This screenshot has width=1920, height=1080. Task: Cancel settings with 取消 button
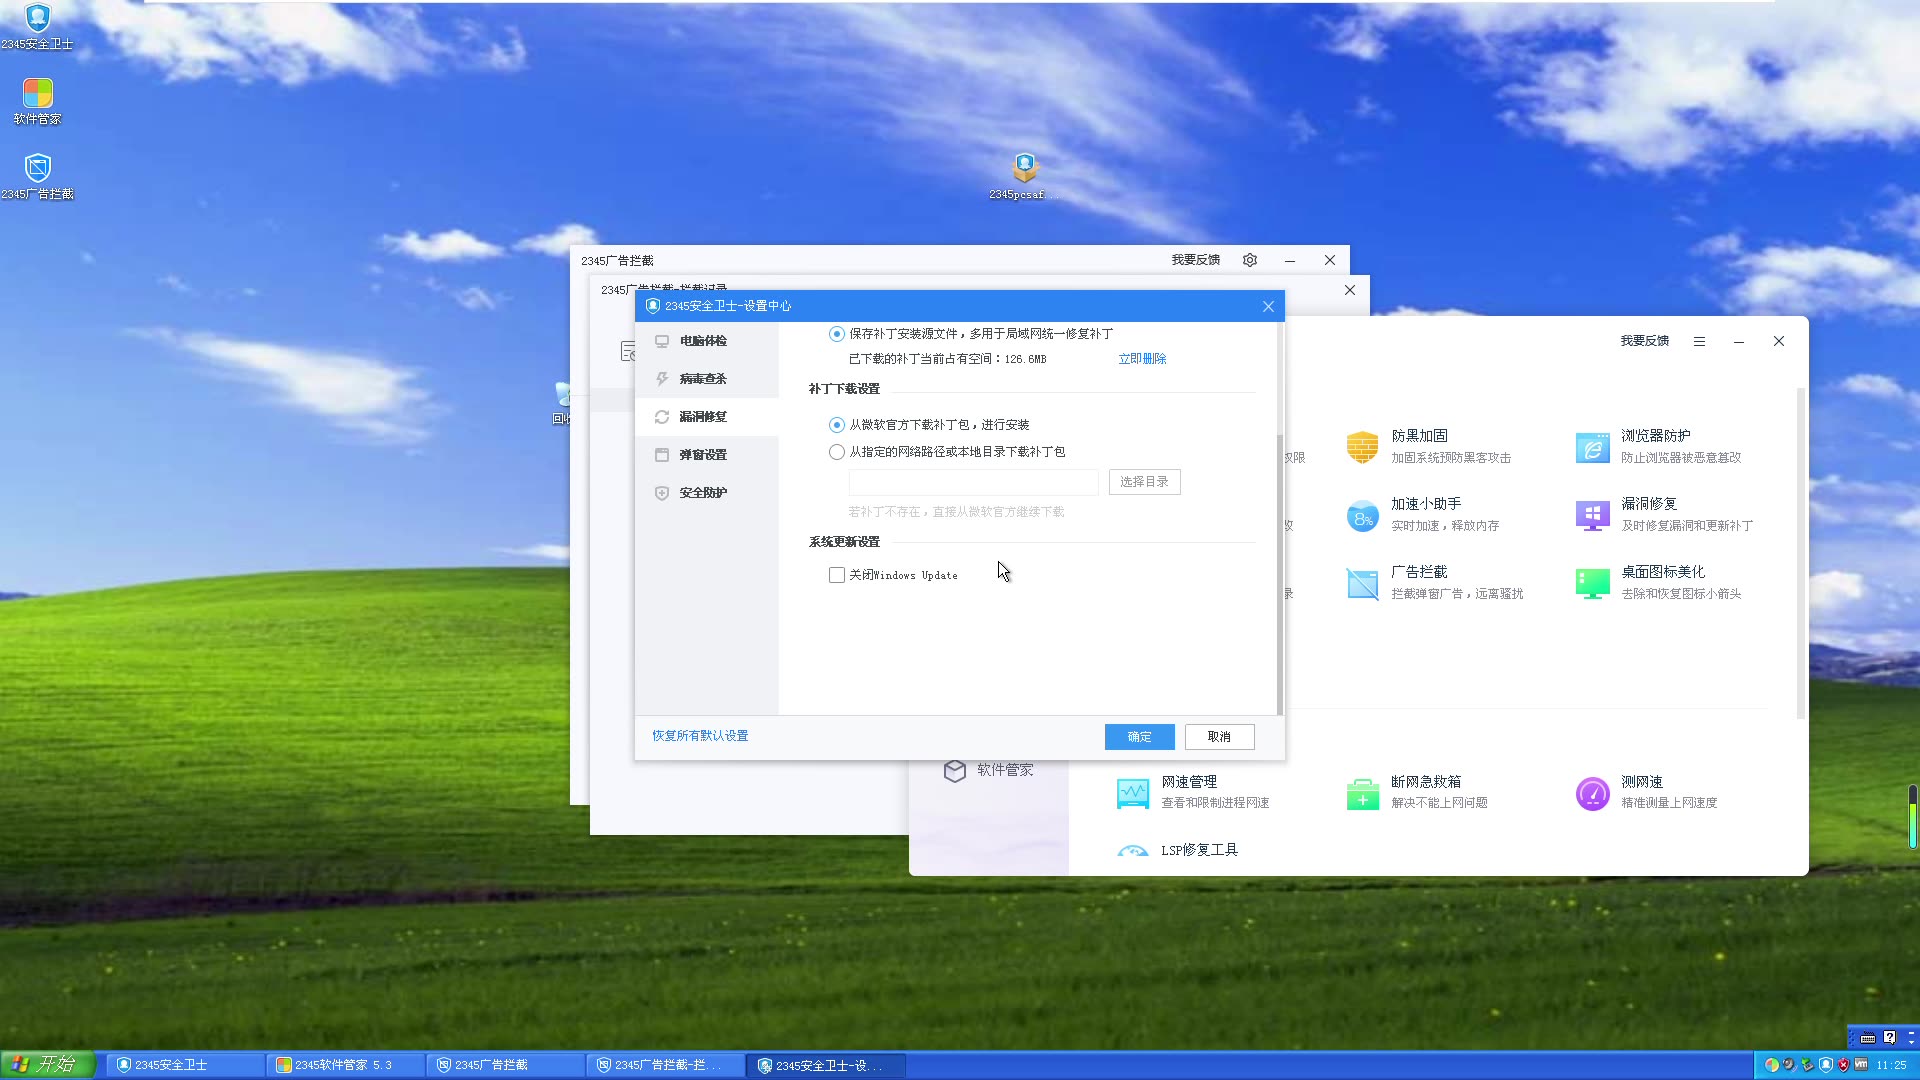click(1219, 737)
